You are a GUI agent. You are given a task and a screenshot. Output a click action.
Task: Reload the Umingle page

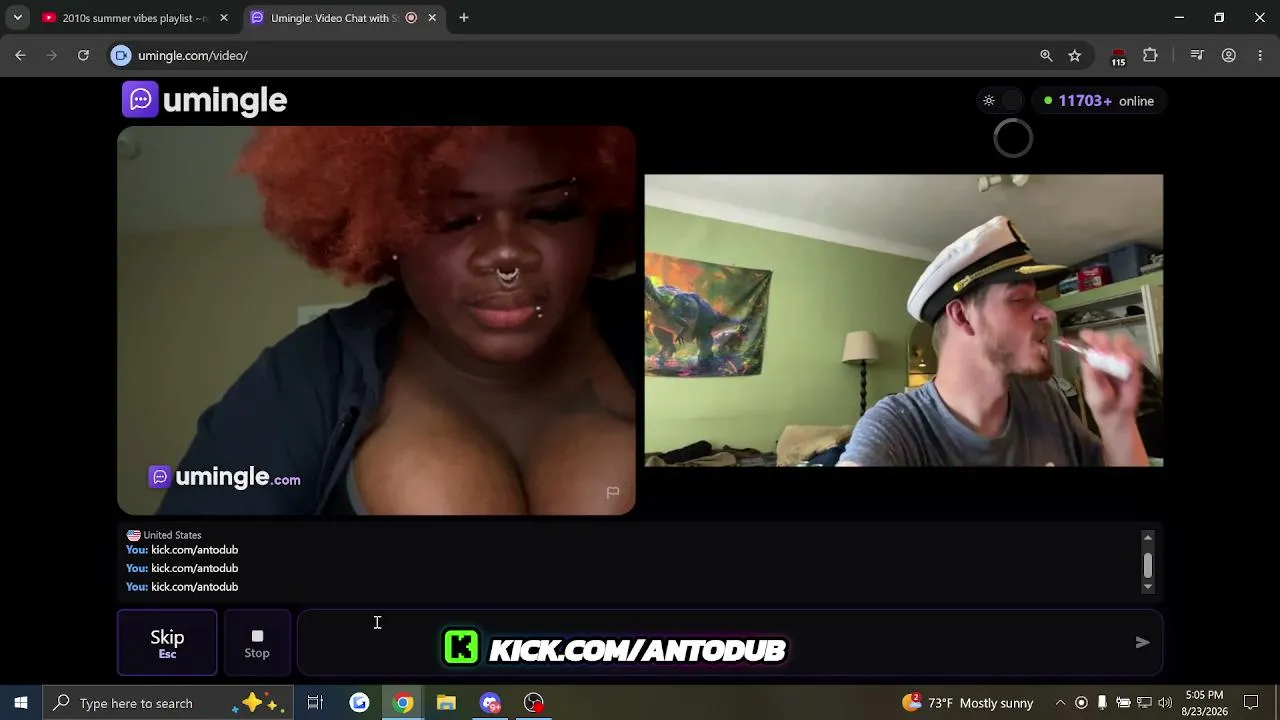click(84, 56)
